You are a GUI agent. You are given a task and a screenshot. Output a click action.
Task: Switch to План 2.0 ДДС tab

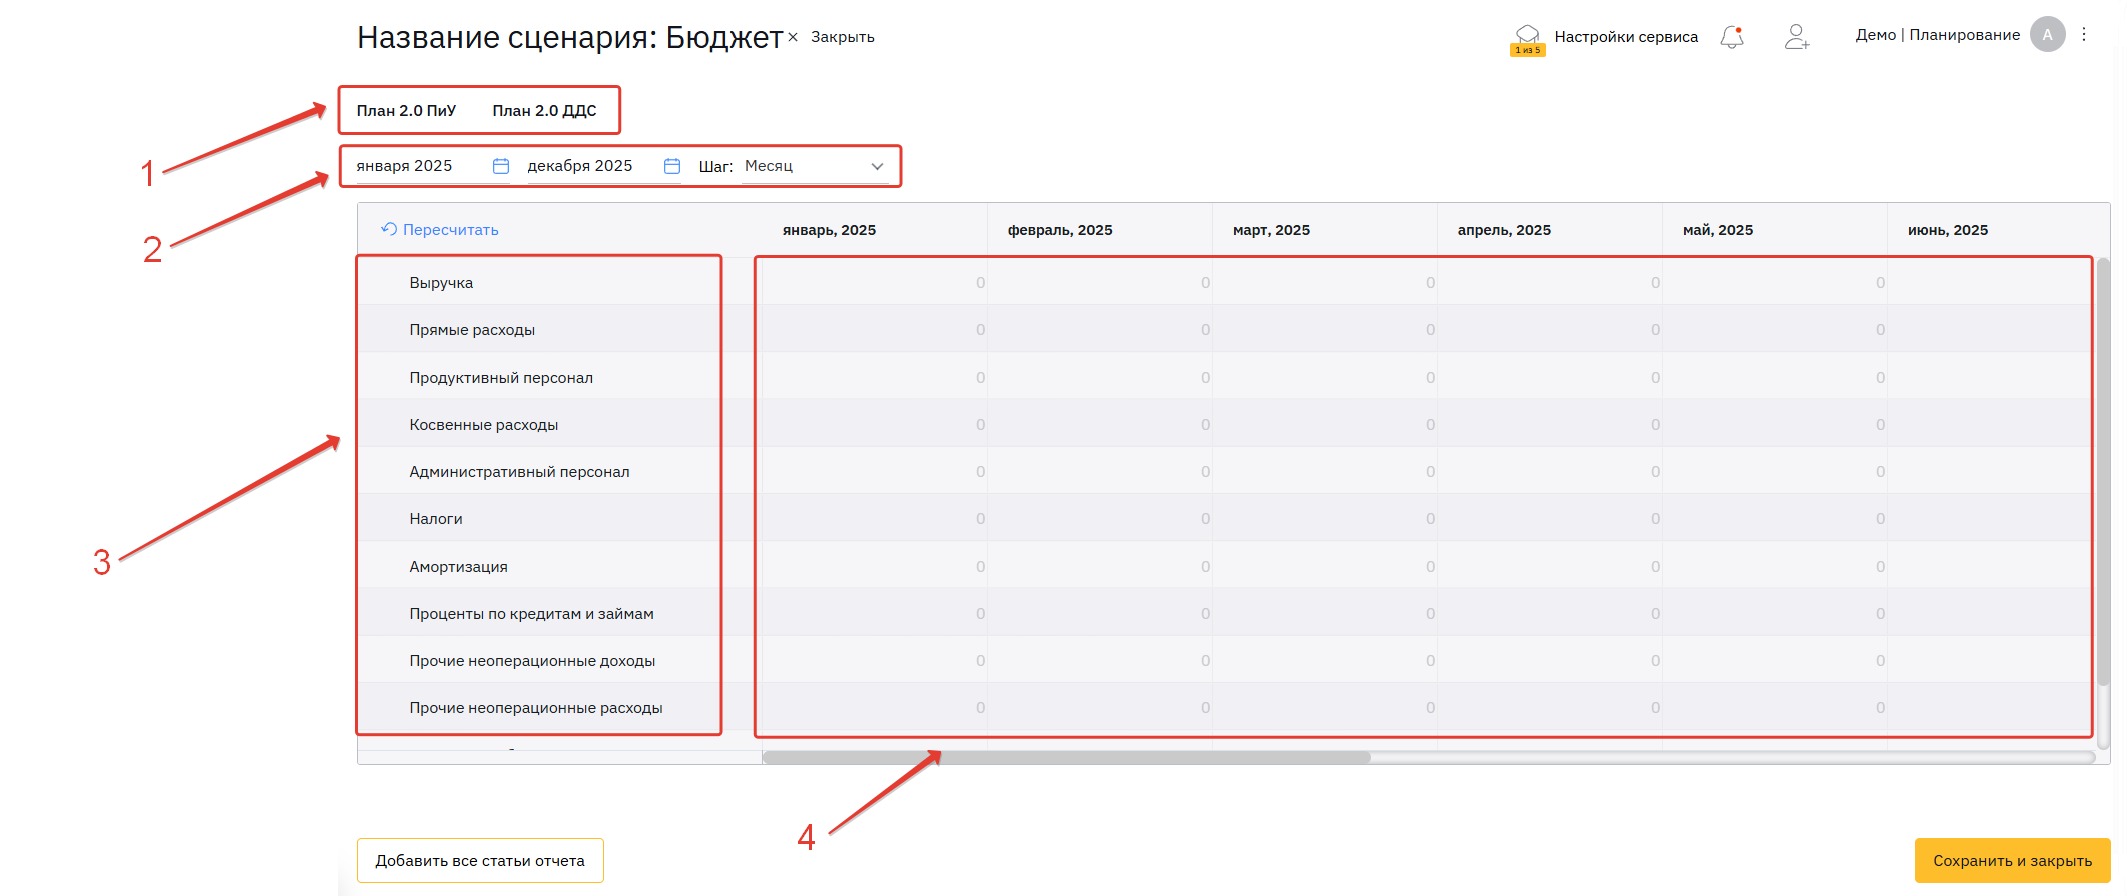[544, 111]
